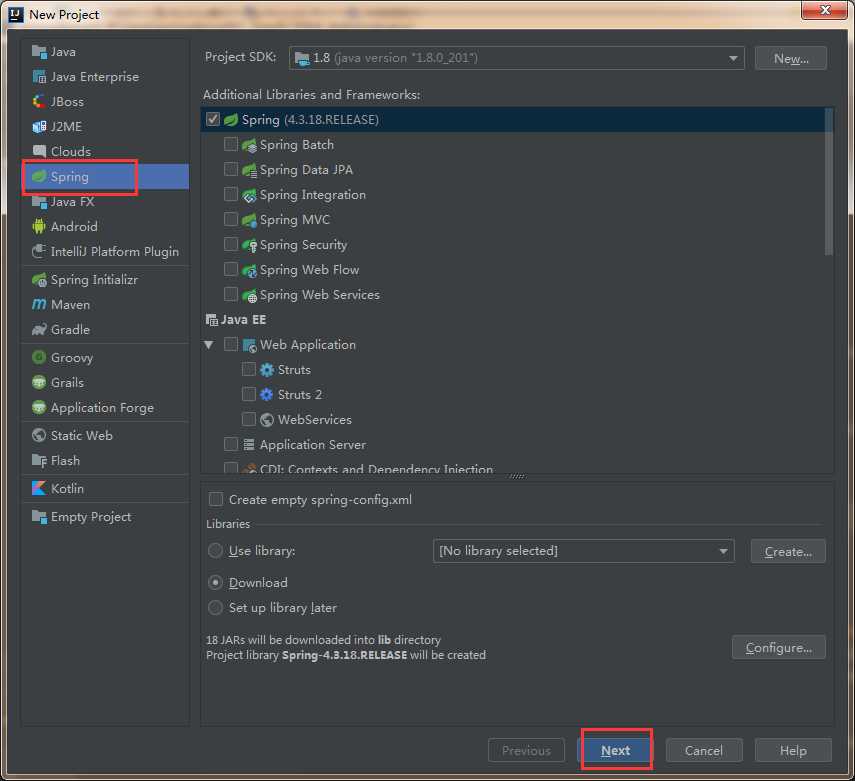Click the WebServices globe icon
The image size is (855, 781).
(x=267, y=419)
